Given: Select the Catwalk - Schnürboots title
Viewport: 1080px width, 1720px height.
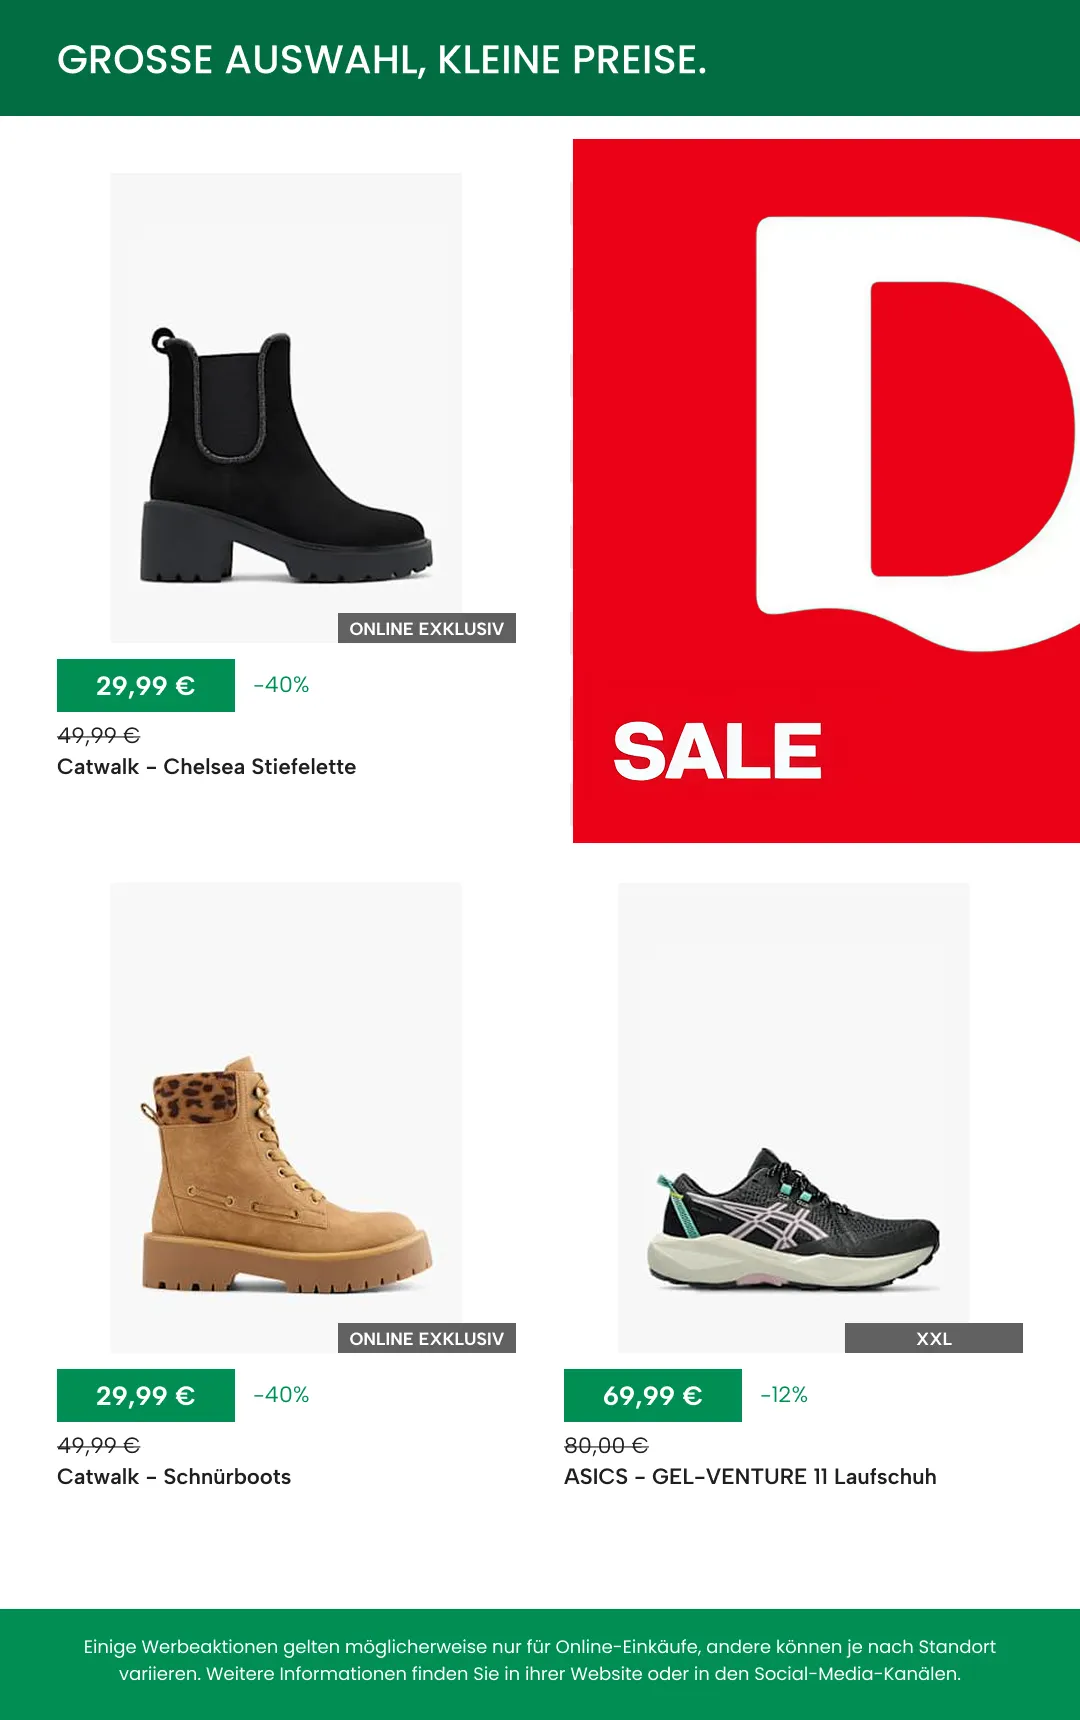Looking at the screenshot, I should coord(174,1477).
